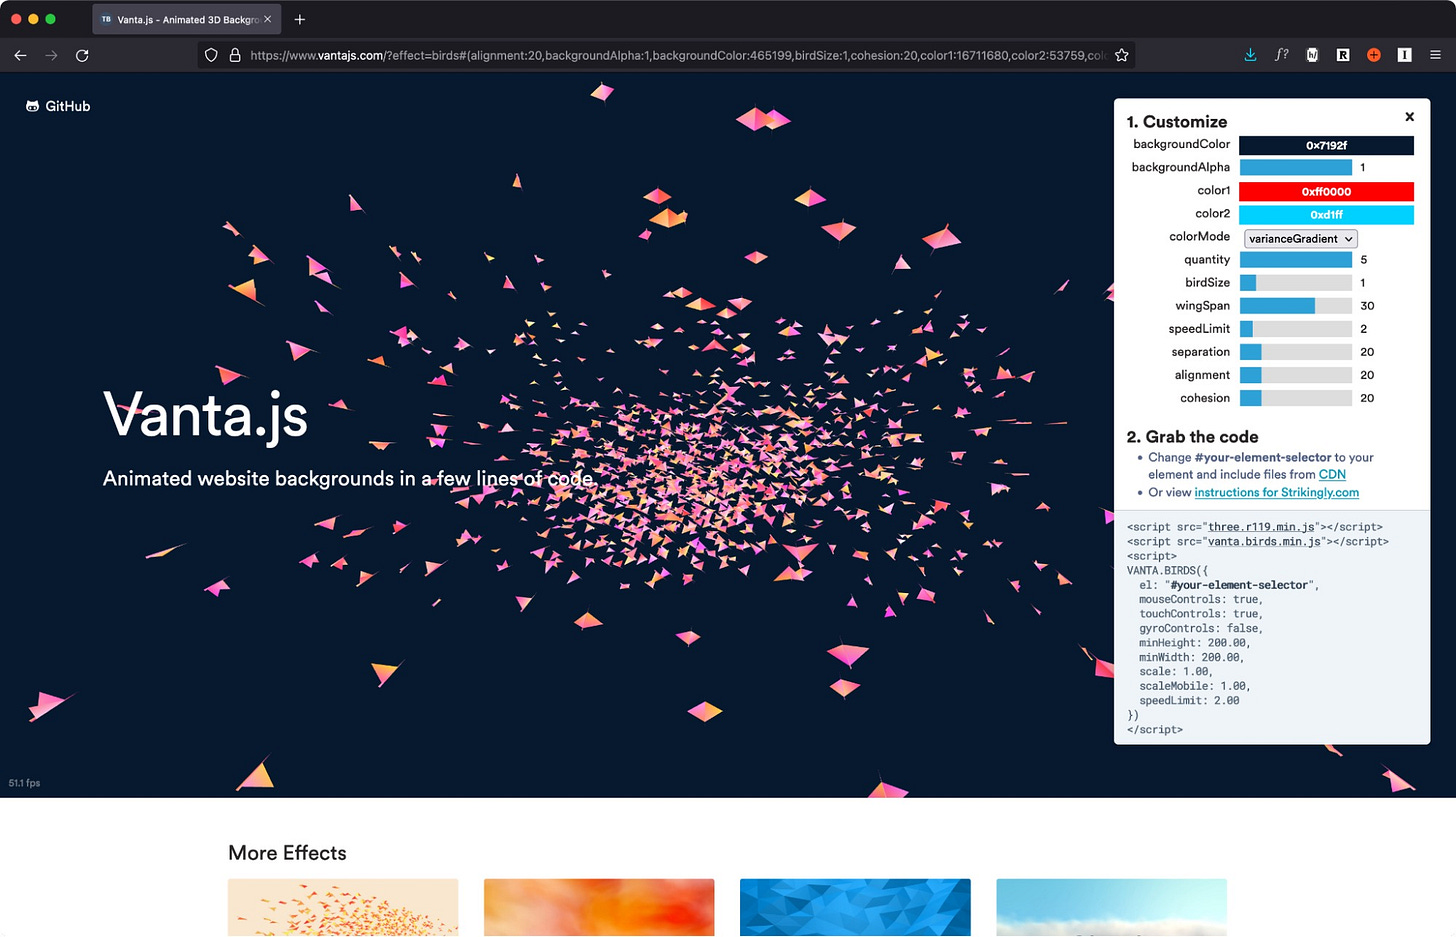Click the I extension icon
The height and width of the screenshot is (937, 1456).
(x=1404, y=55)
